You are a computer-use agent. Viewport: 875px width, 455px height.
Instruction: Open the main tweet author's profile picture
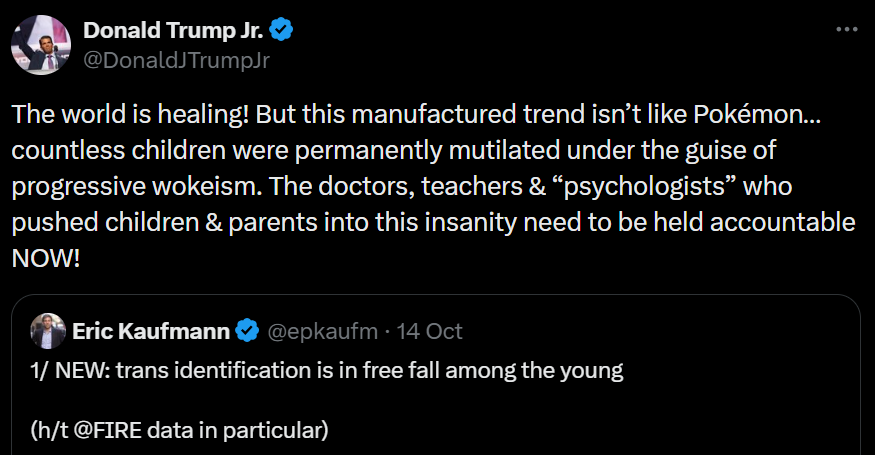(40, 45)
